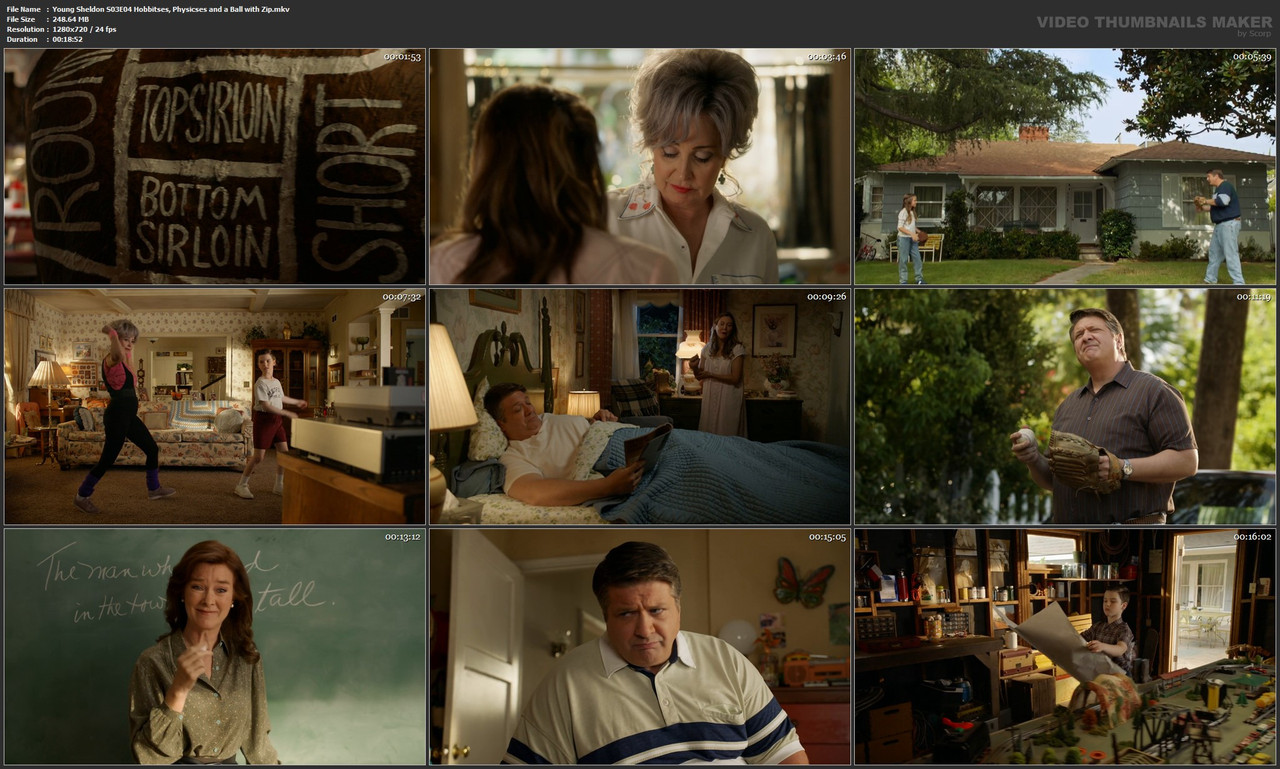
Task: Click the file name Young Sheldon S03E04 text
Action: (171, 9)
